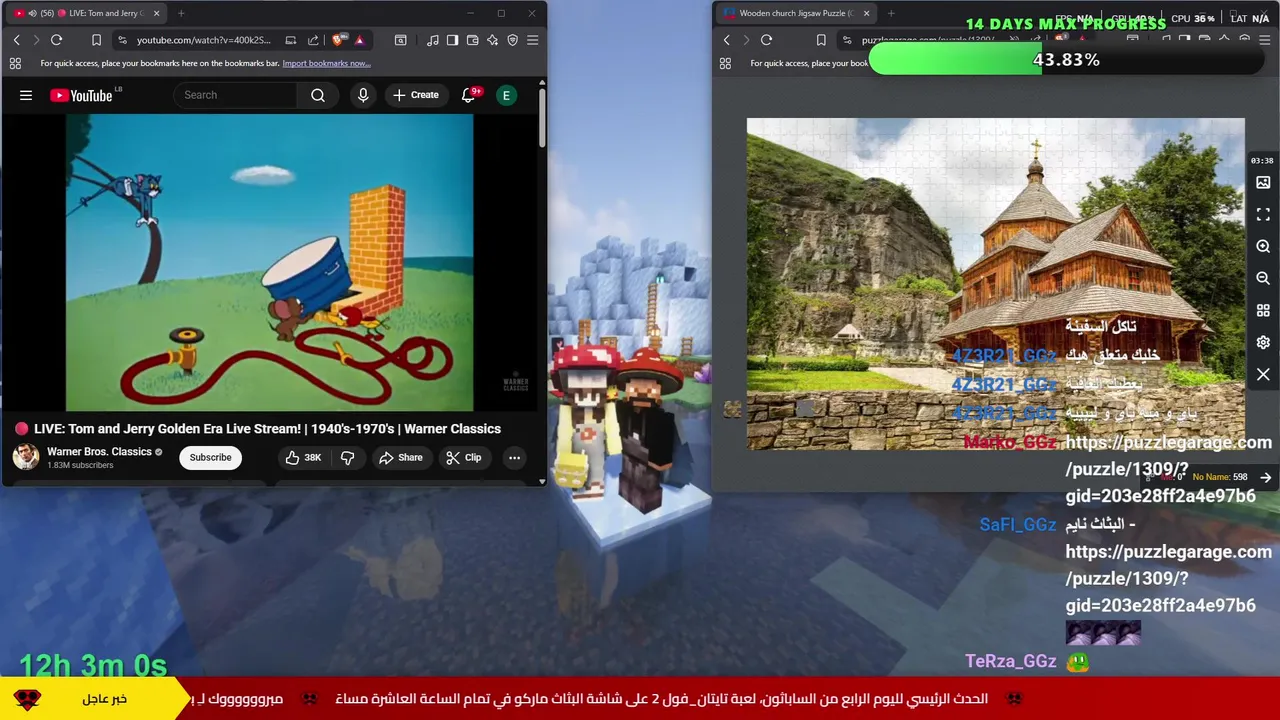1280x720 pixels.
Task: Open the music playlist icon in YouTube browser toolbar
Action: click(432, 40)
